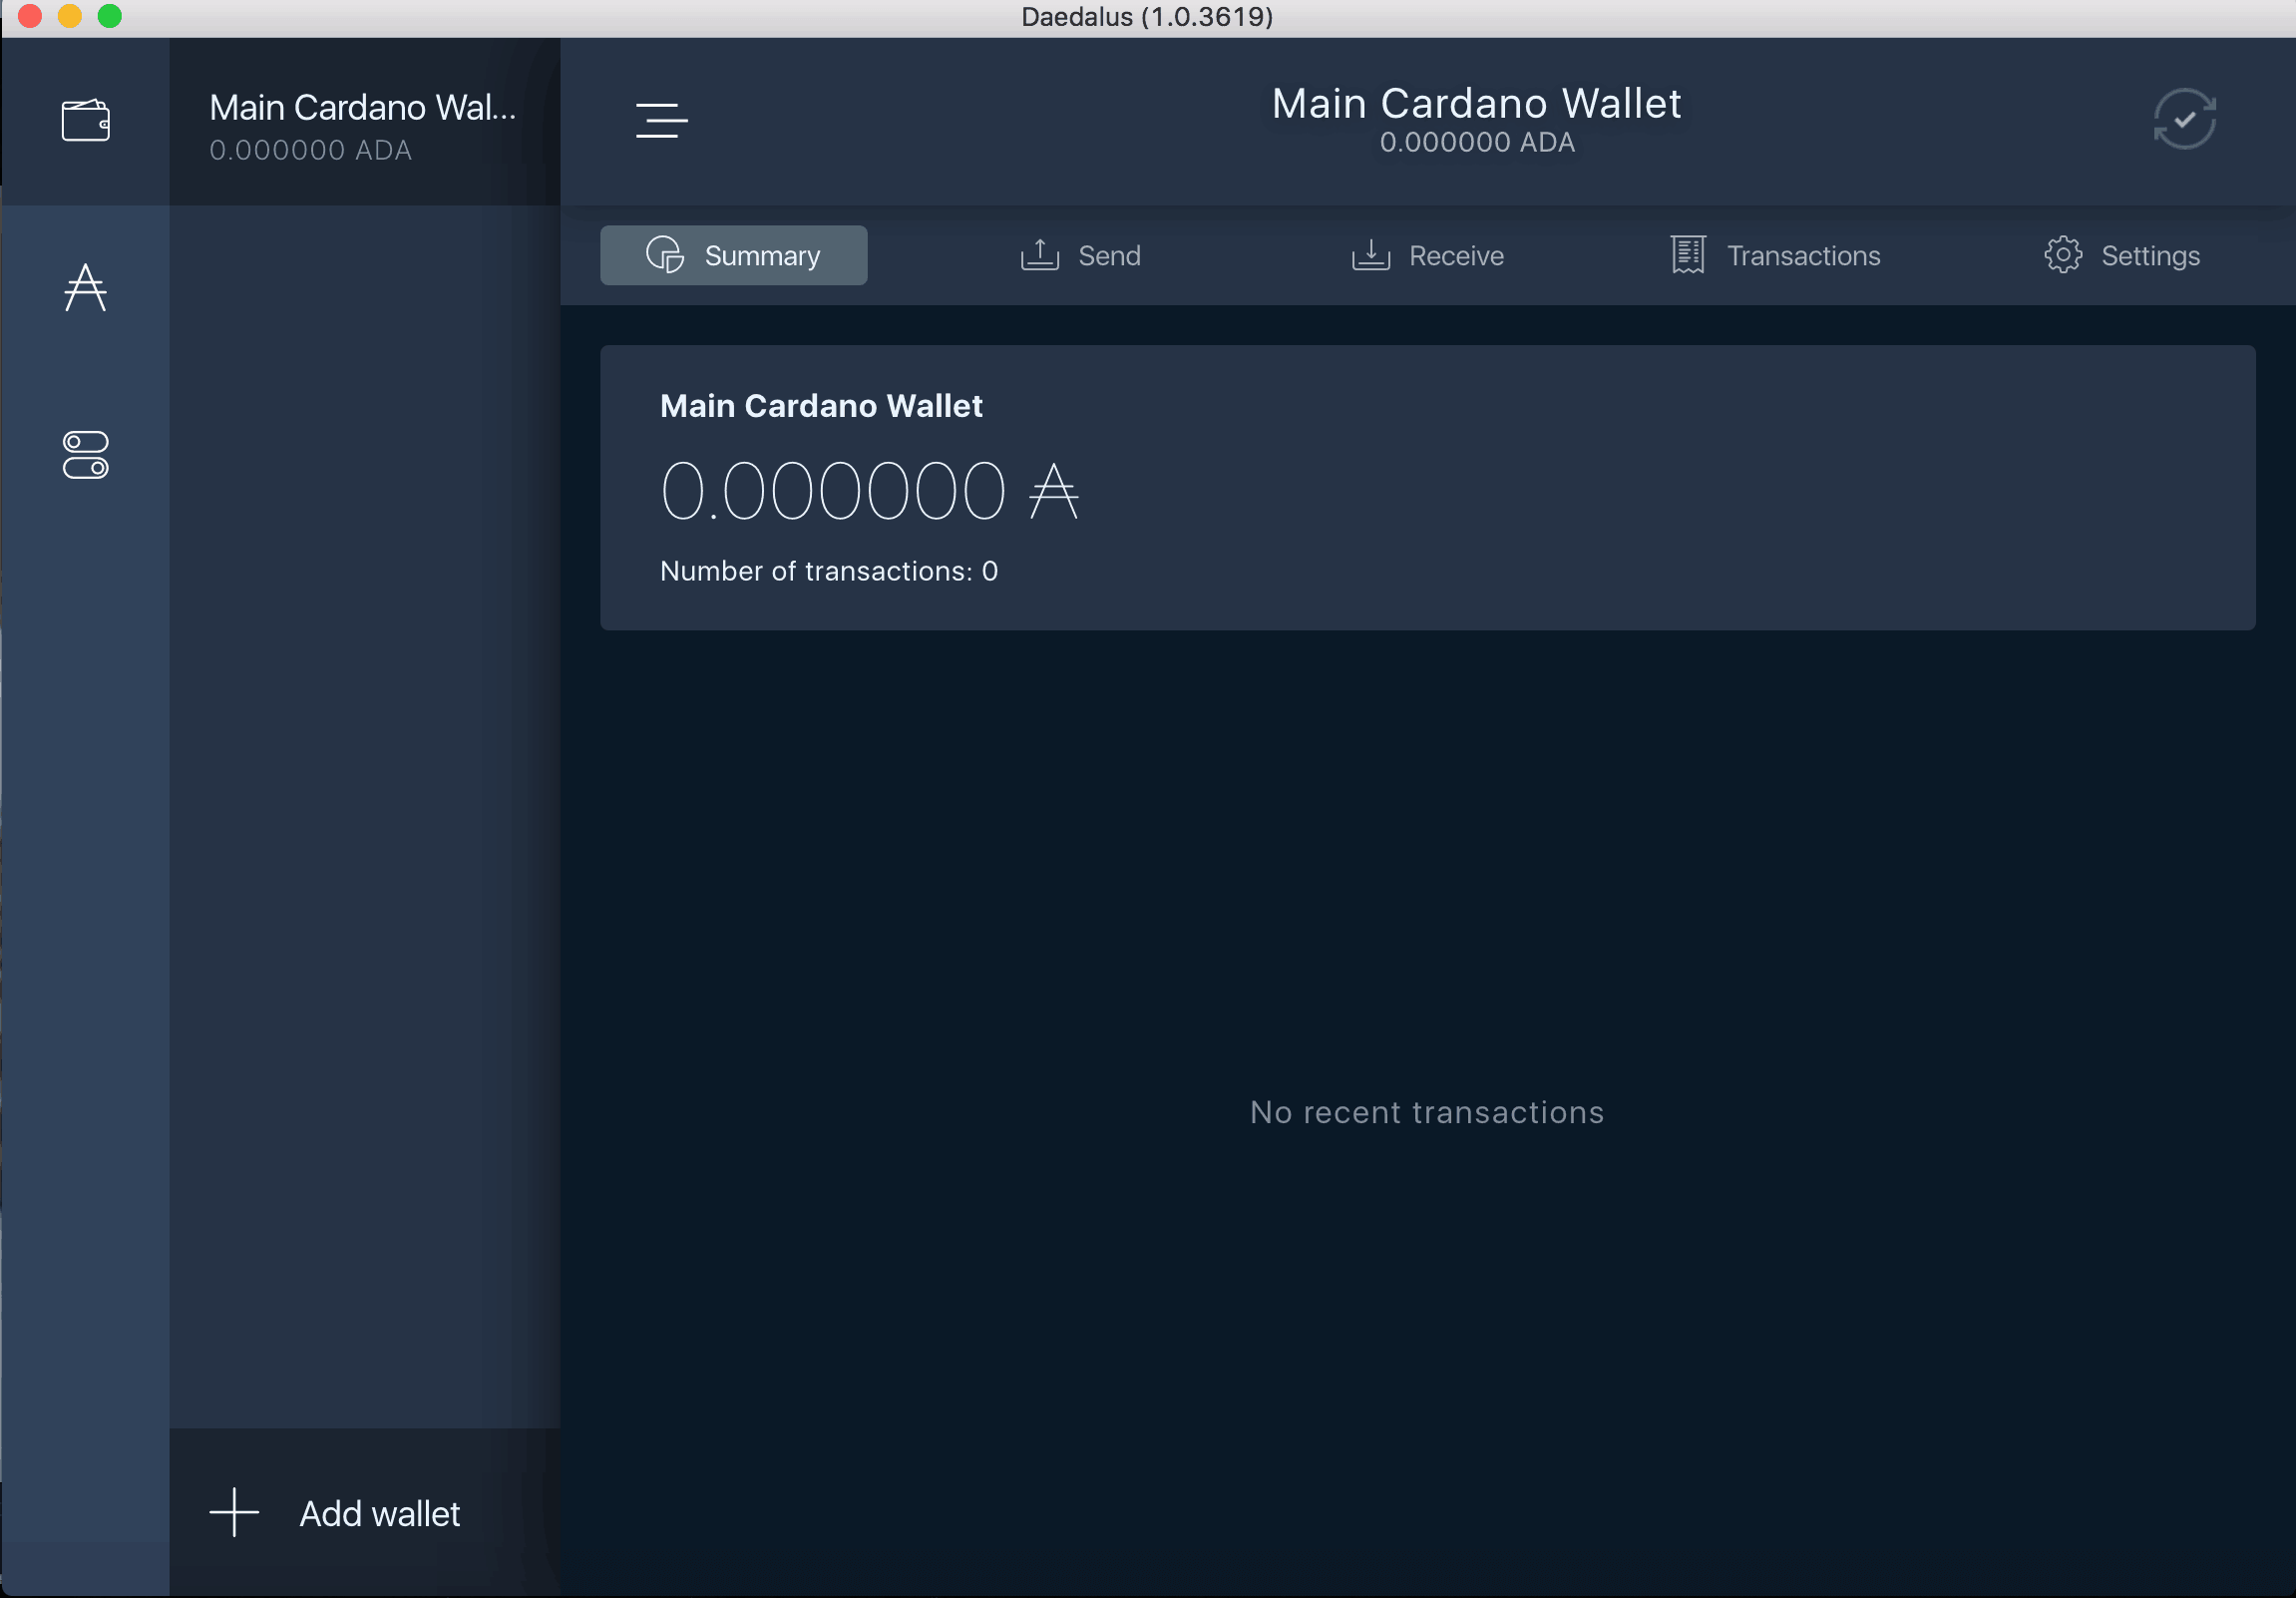Click the Receive tab label
Viewport: 2296px width, 1598px height.
coord(1457,254)
